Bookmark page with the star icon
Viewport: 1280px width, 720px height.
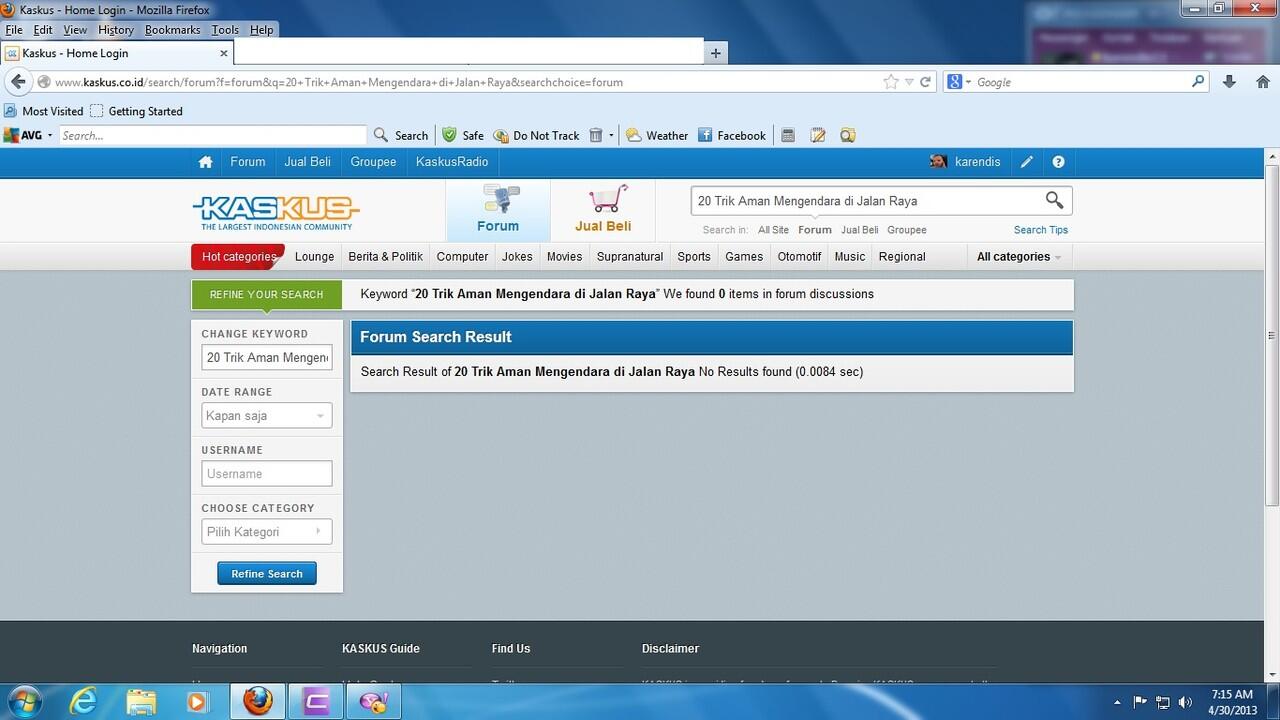click(891, 82)
